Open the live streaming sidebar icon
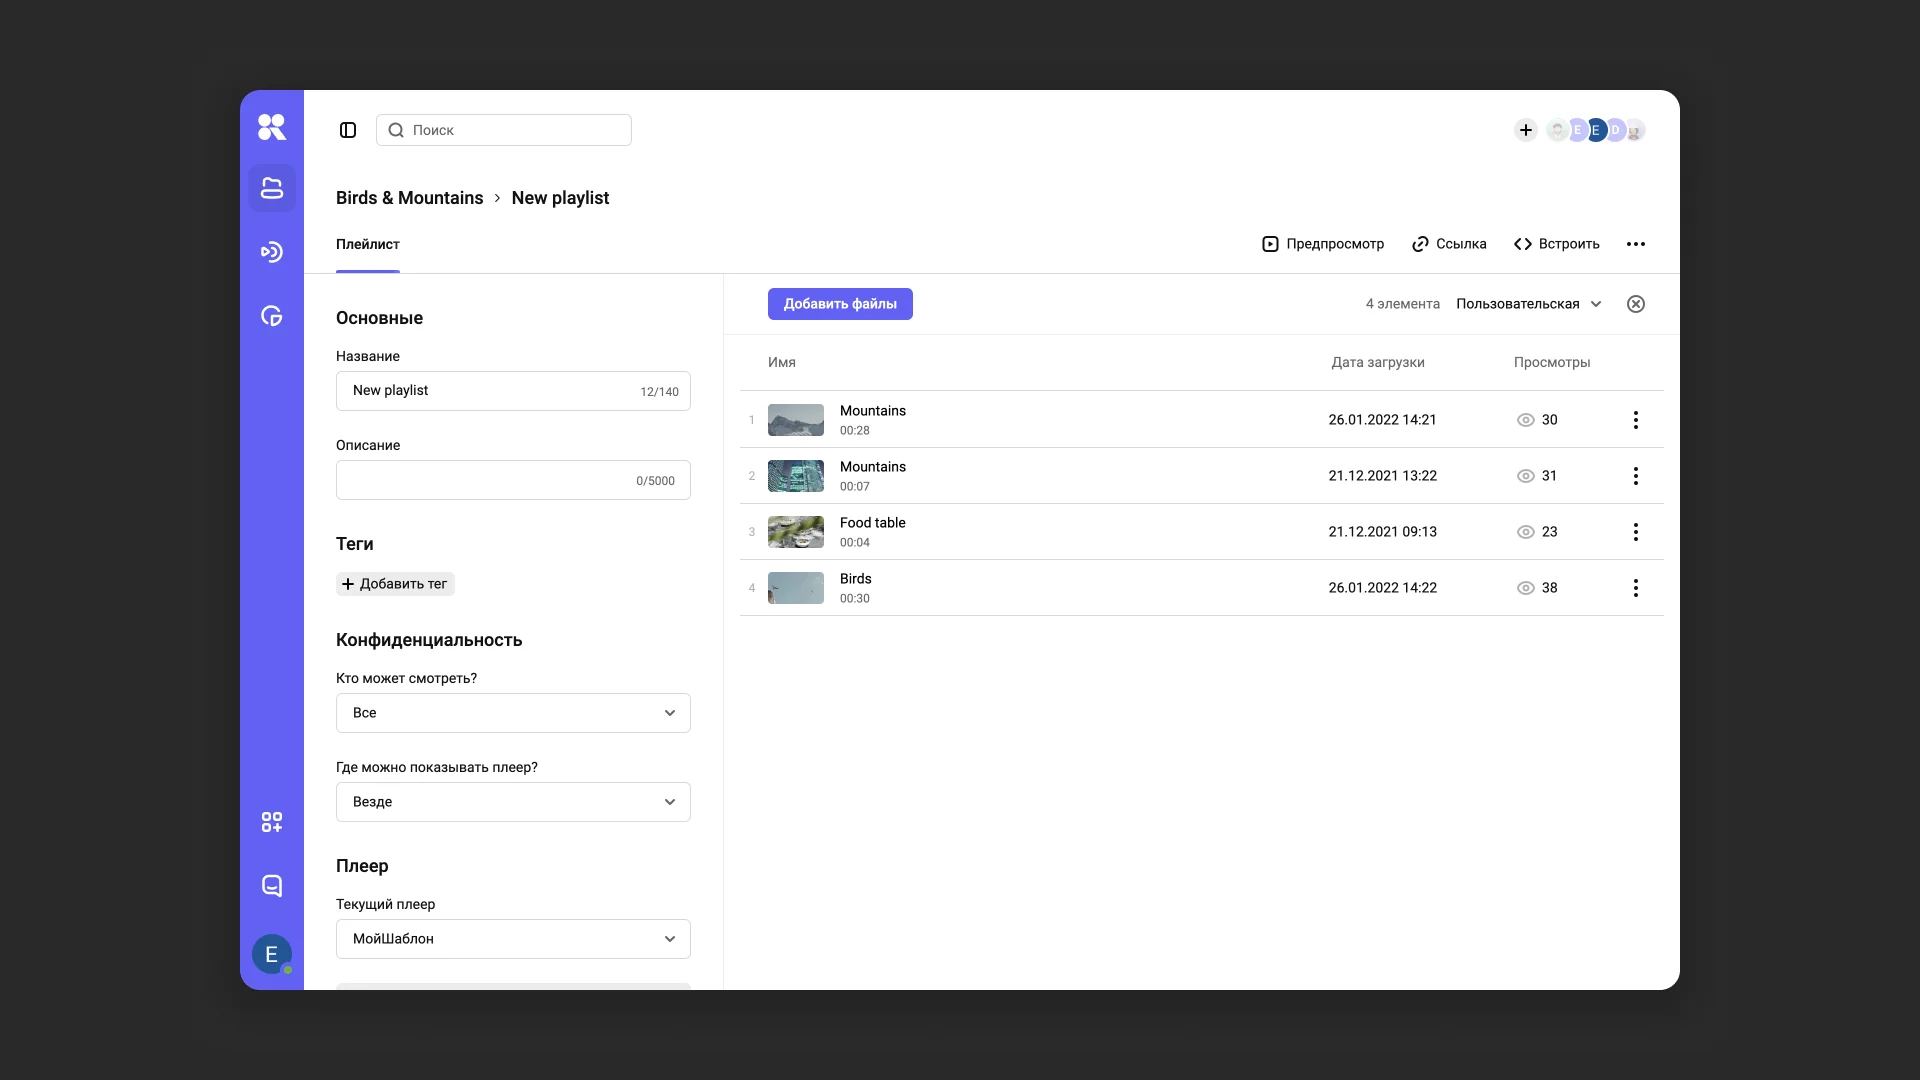 (x=271, y=252)
